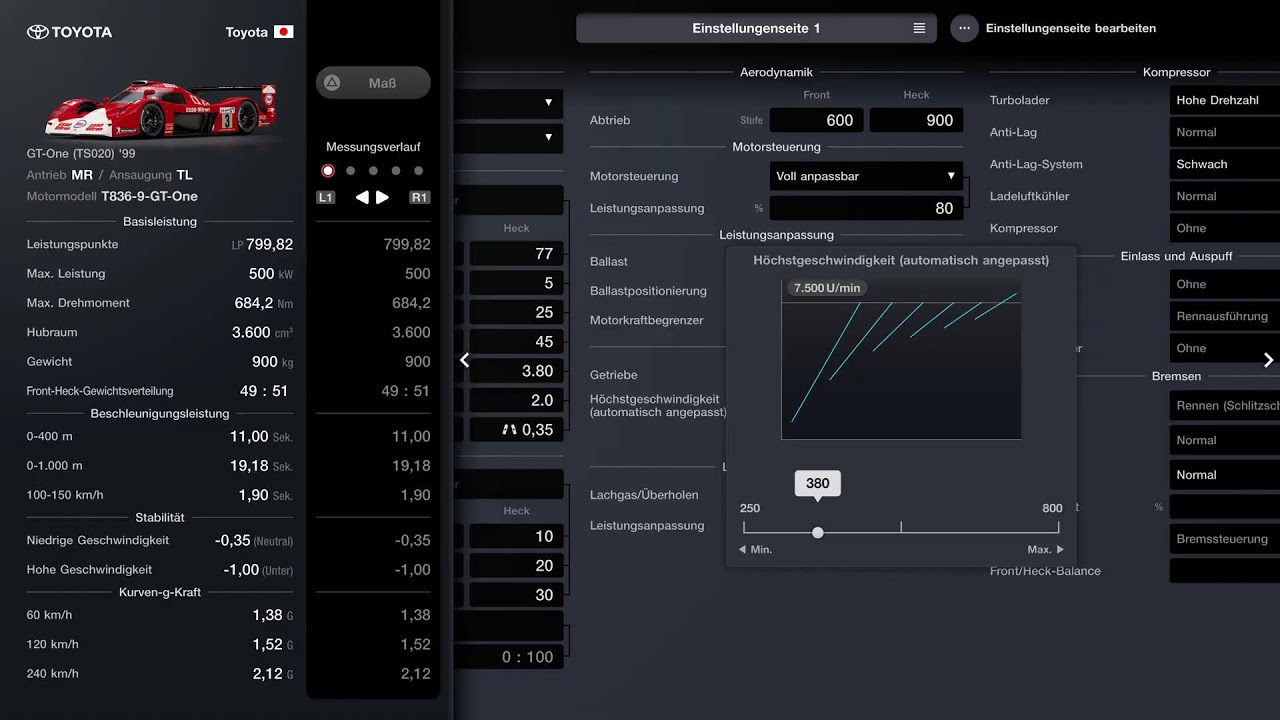Select the second Messungsverlauf dot
The width and height of the screenshot is (1280, 720).
click(x=351, y=171)
